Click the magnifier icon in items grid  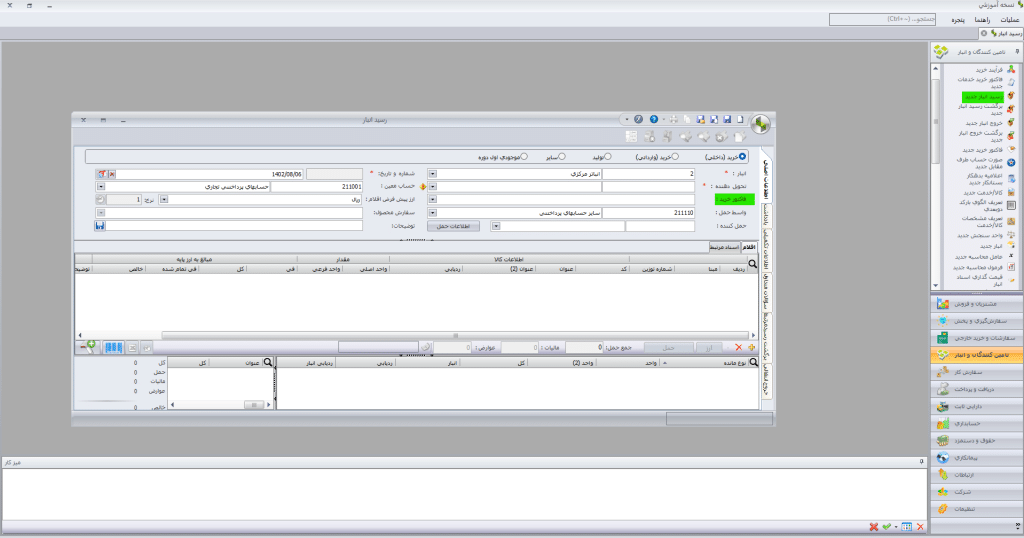click(x=752, y=264)
